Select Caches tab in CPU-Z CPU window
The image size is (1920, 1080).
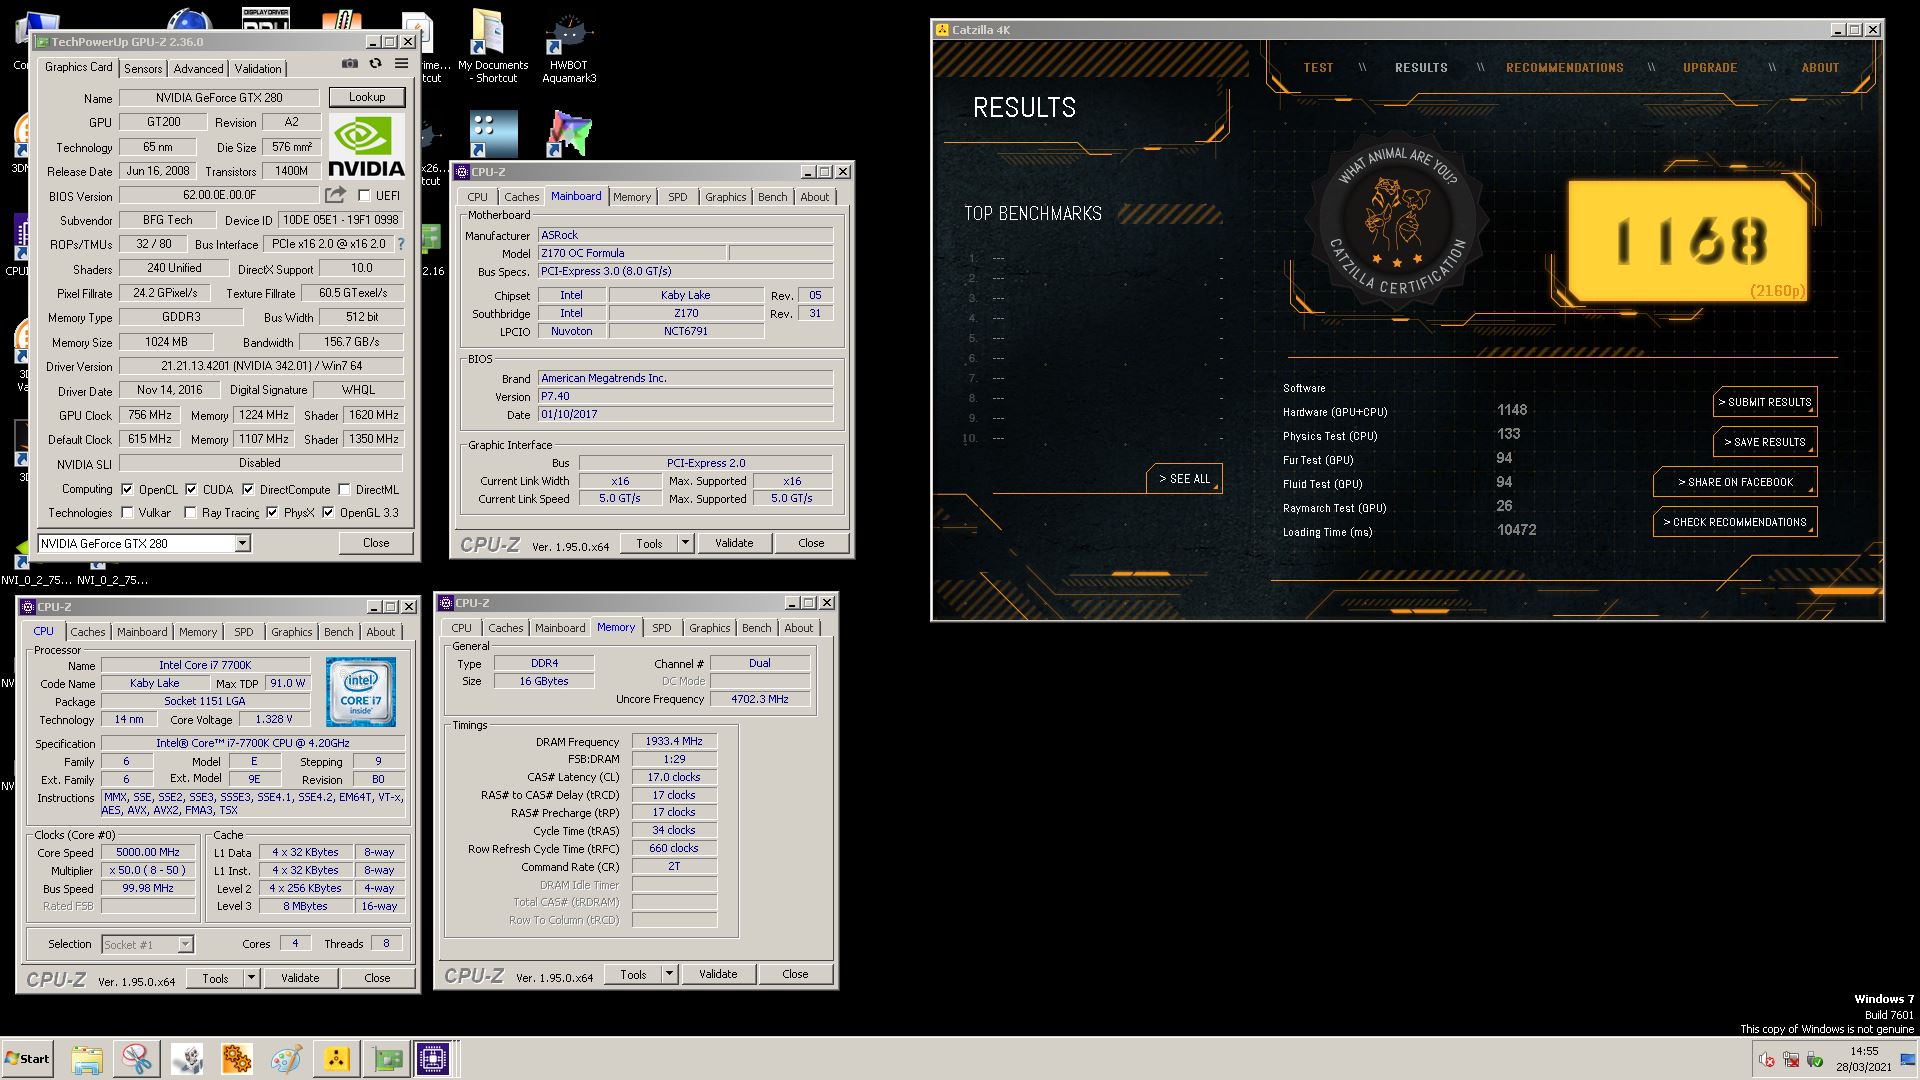pos(87,632)
